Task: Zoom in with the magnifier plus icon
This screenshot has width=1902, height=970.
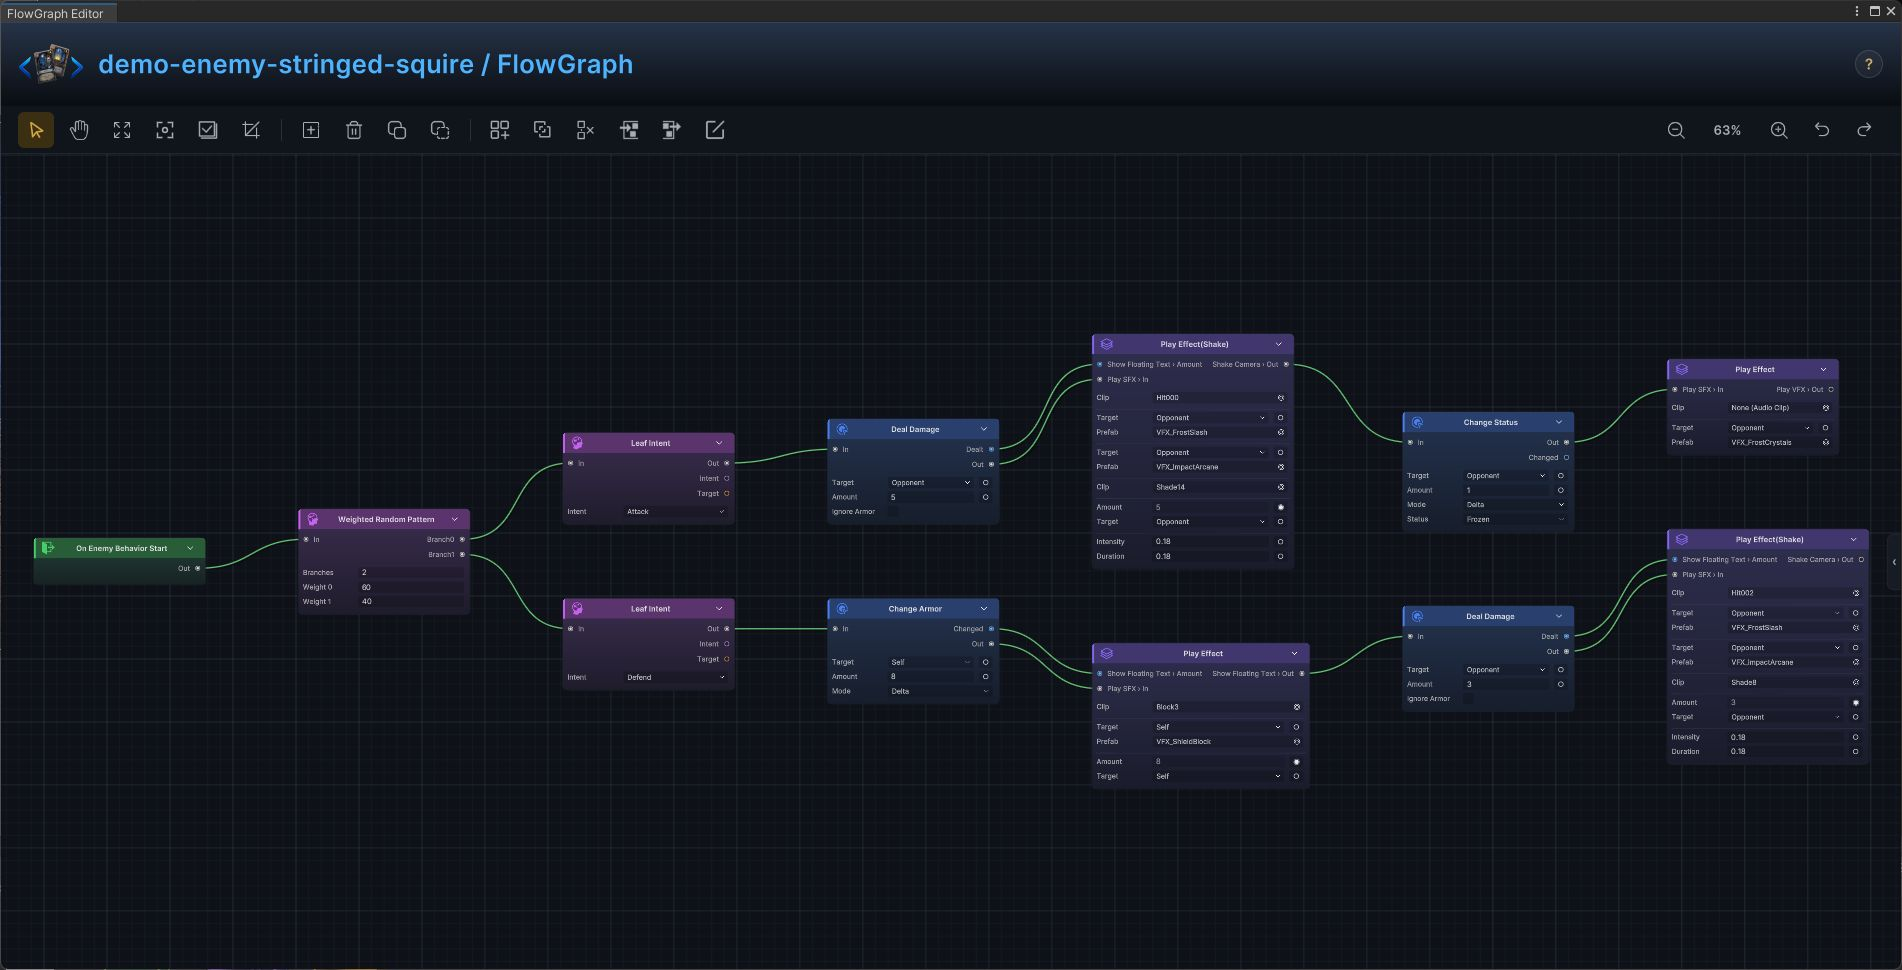Action: click(1779, 130)
